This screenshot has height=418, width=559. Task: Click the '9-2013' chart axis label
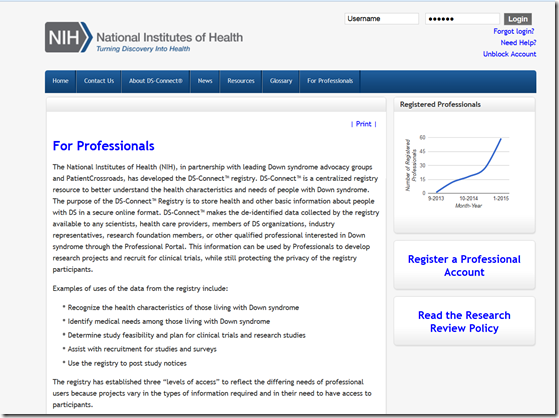(x=436, y=199)
